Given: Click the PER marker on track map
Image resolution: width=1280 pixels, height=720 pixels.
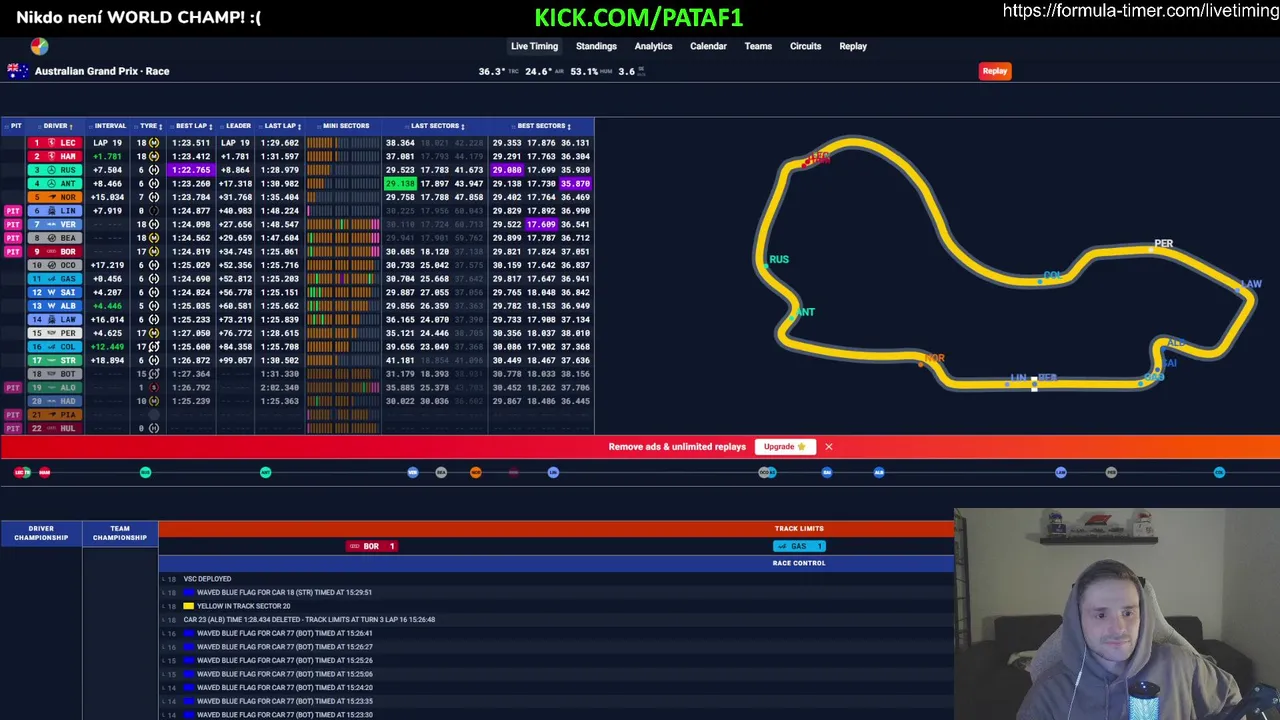Looking at the screenshot, I should pyautogui.click(x=1163, y=244).
